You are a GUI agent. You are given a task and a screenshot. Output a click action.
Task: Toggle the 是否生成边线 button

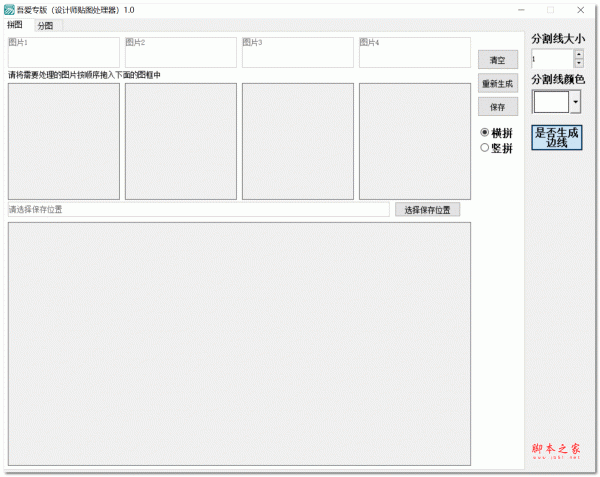tap(557, 137)
